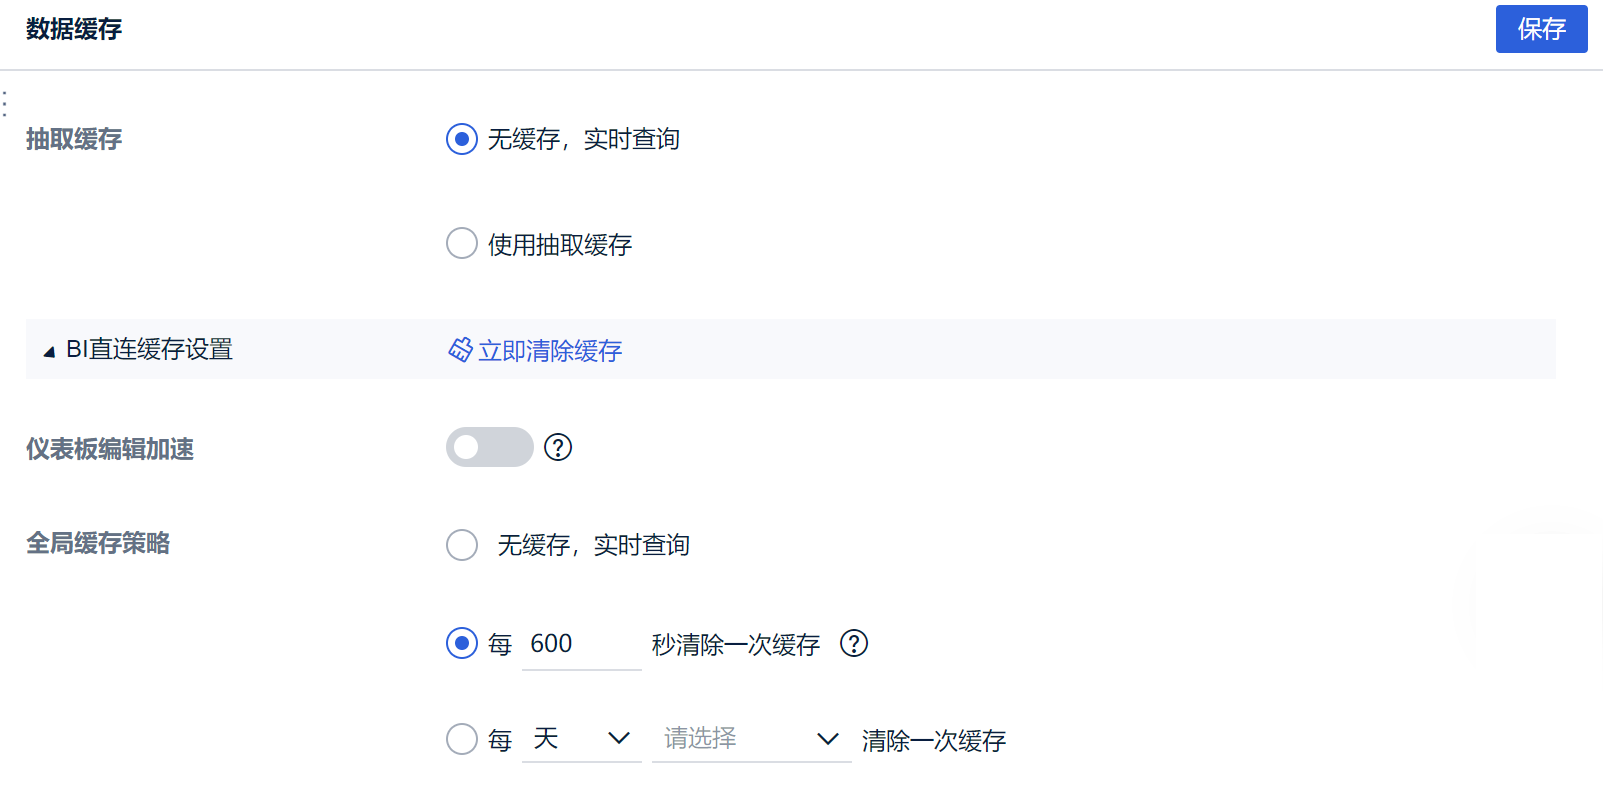Open the 天 interval dropdown
The width and height of the screenshot is (1603, 793).
tap(581, 739)
